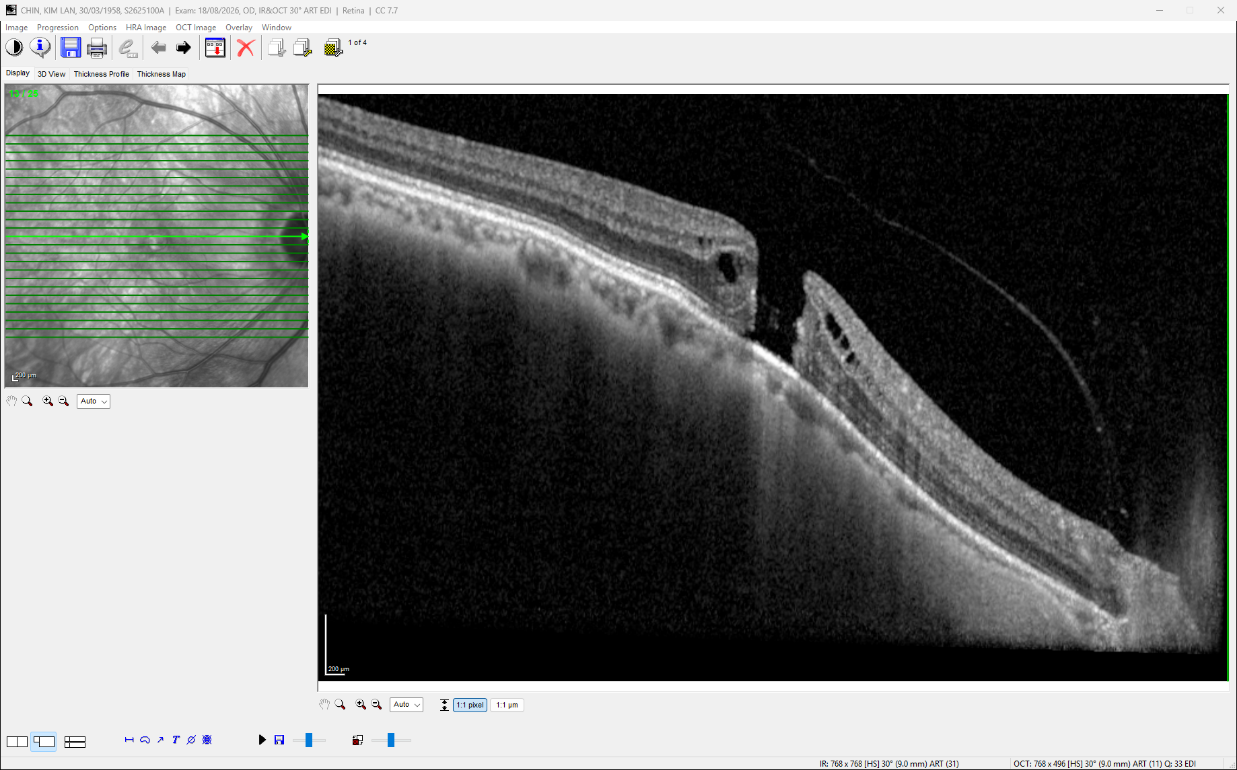Open the Progression menu
1237x770 pixels.
point(58,27)
